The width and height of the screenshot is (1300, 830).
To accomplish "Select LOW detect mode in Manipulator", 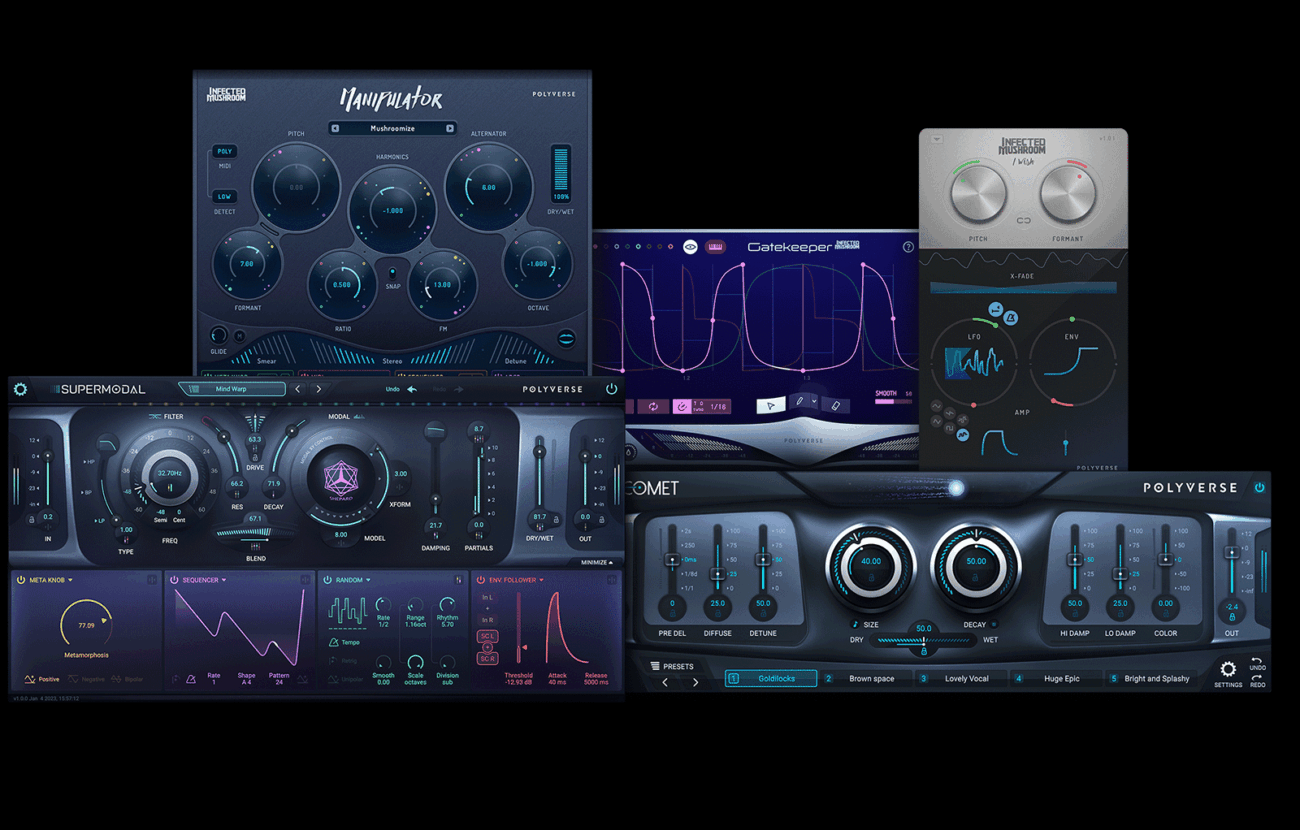I will click(224, 197).
